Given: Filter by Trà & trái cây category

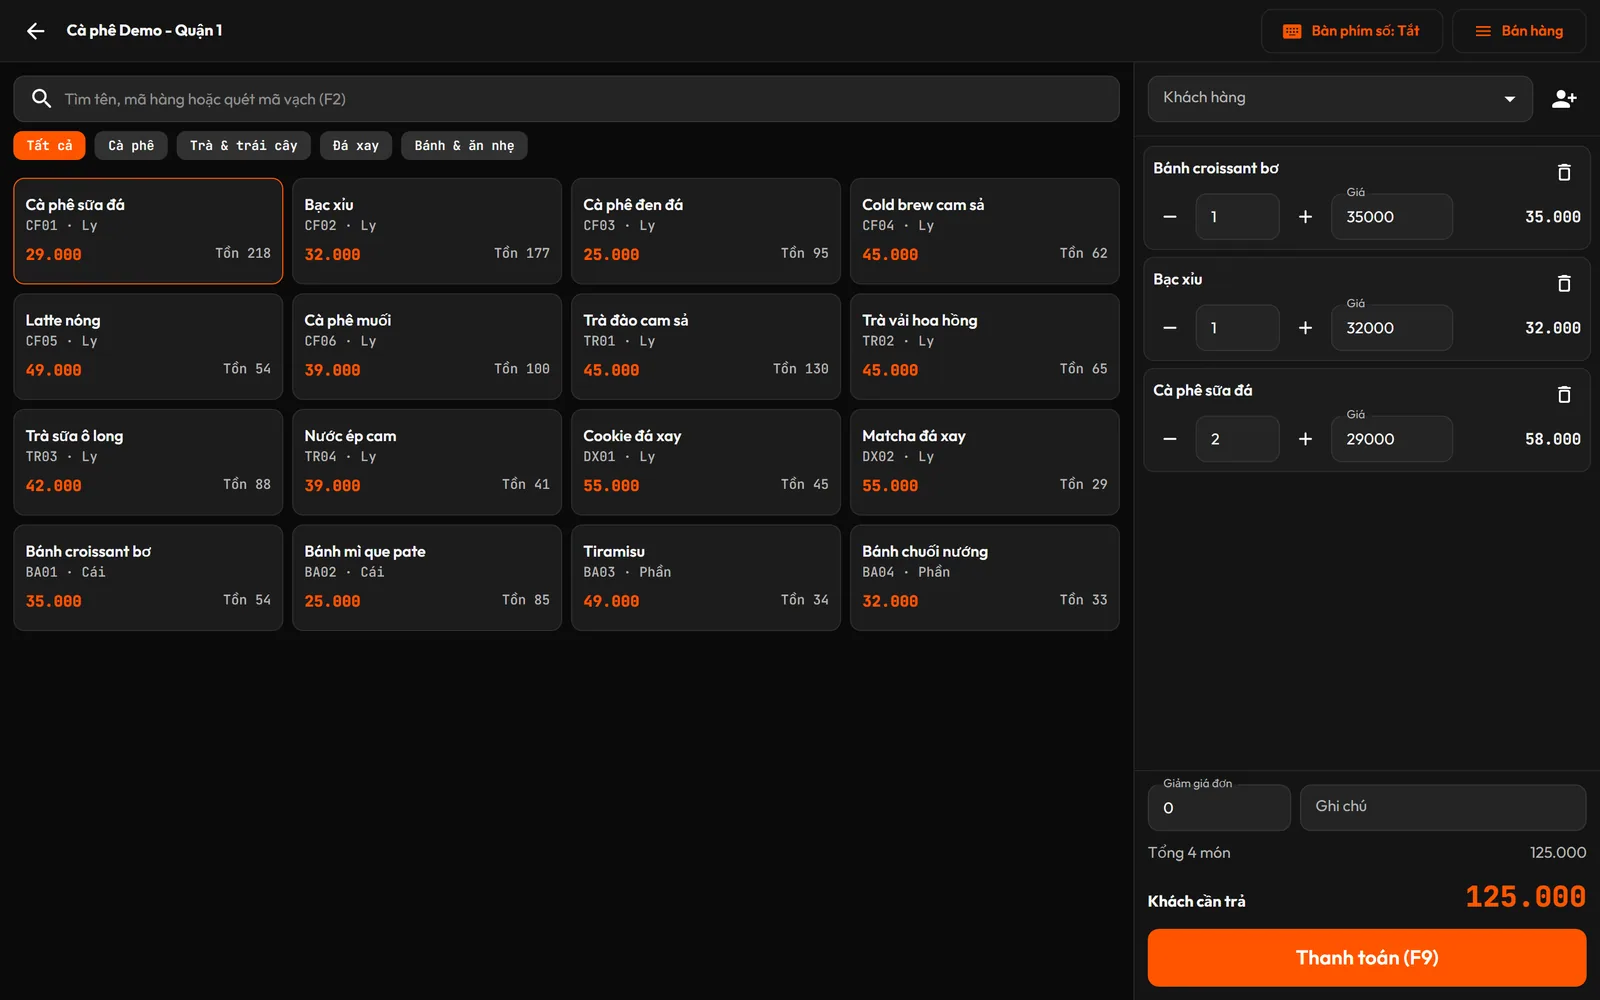Looking at the screenshot, I should coord(244,146).
